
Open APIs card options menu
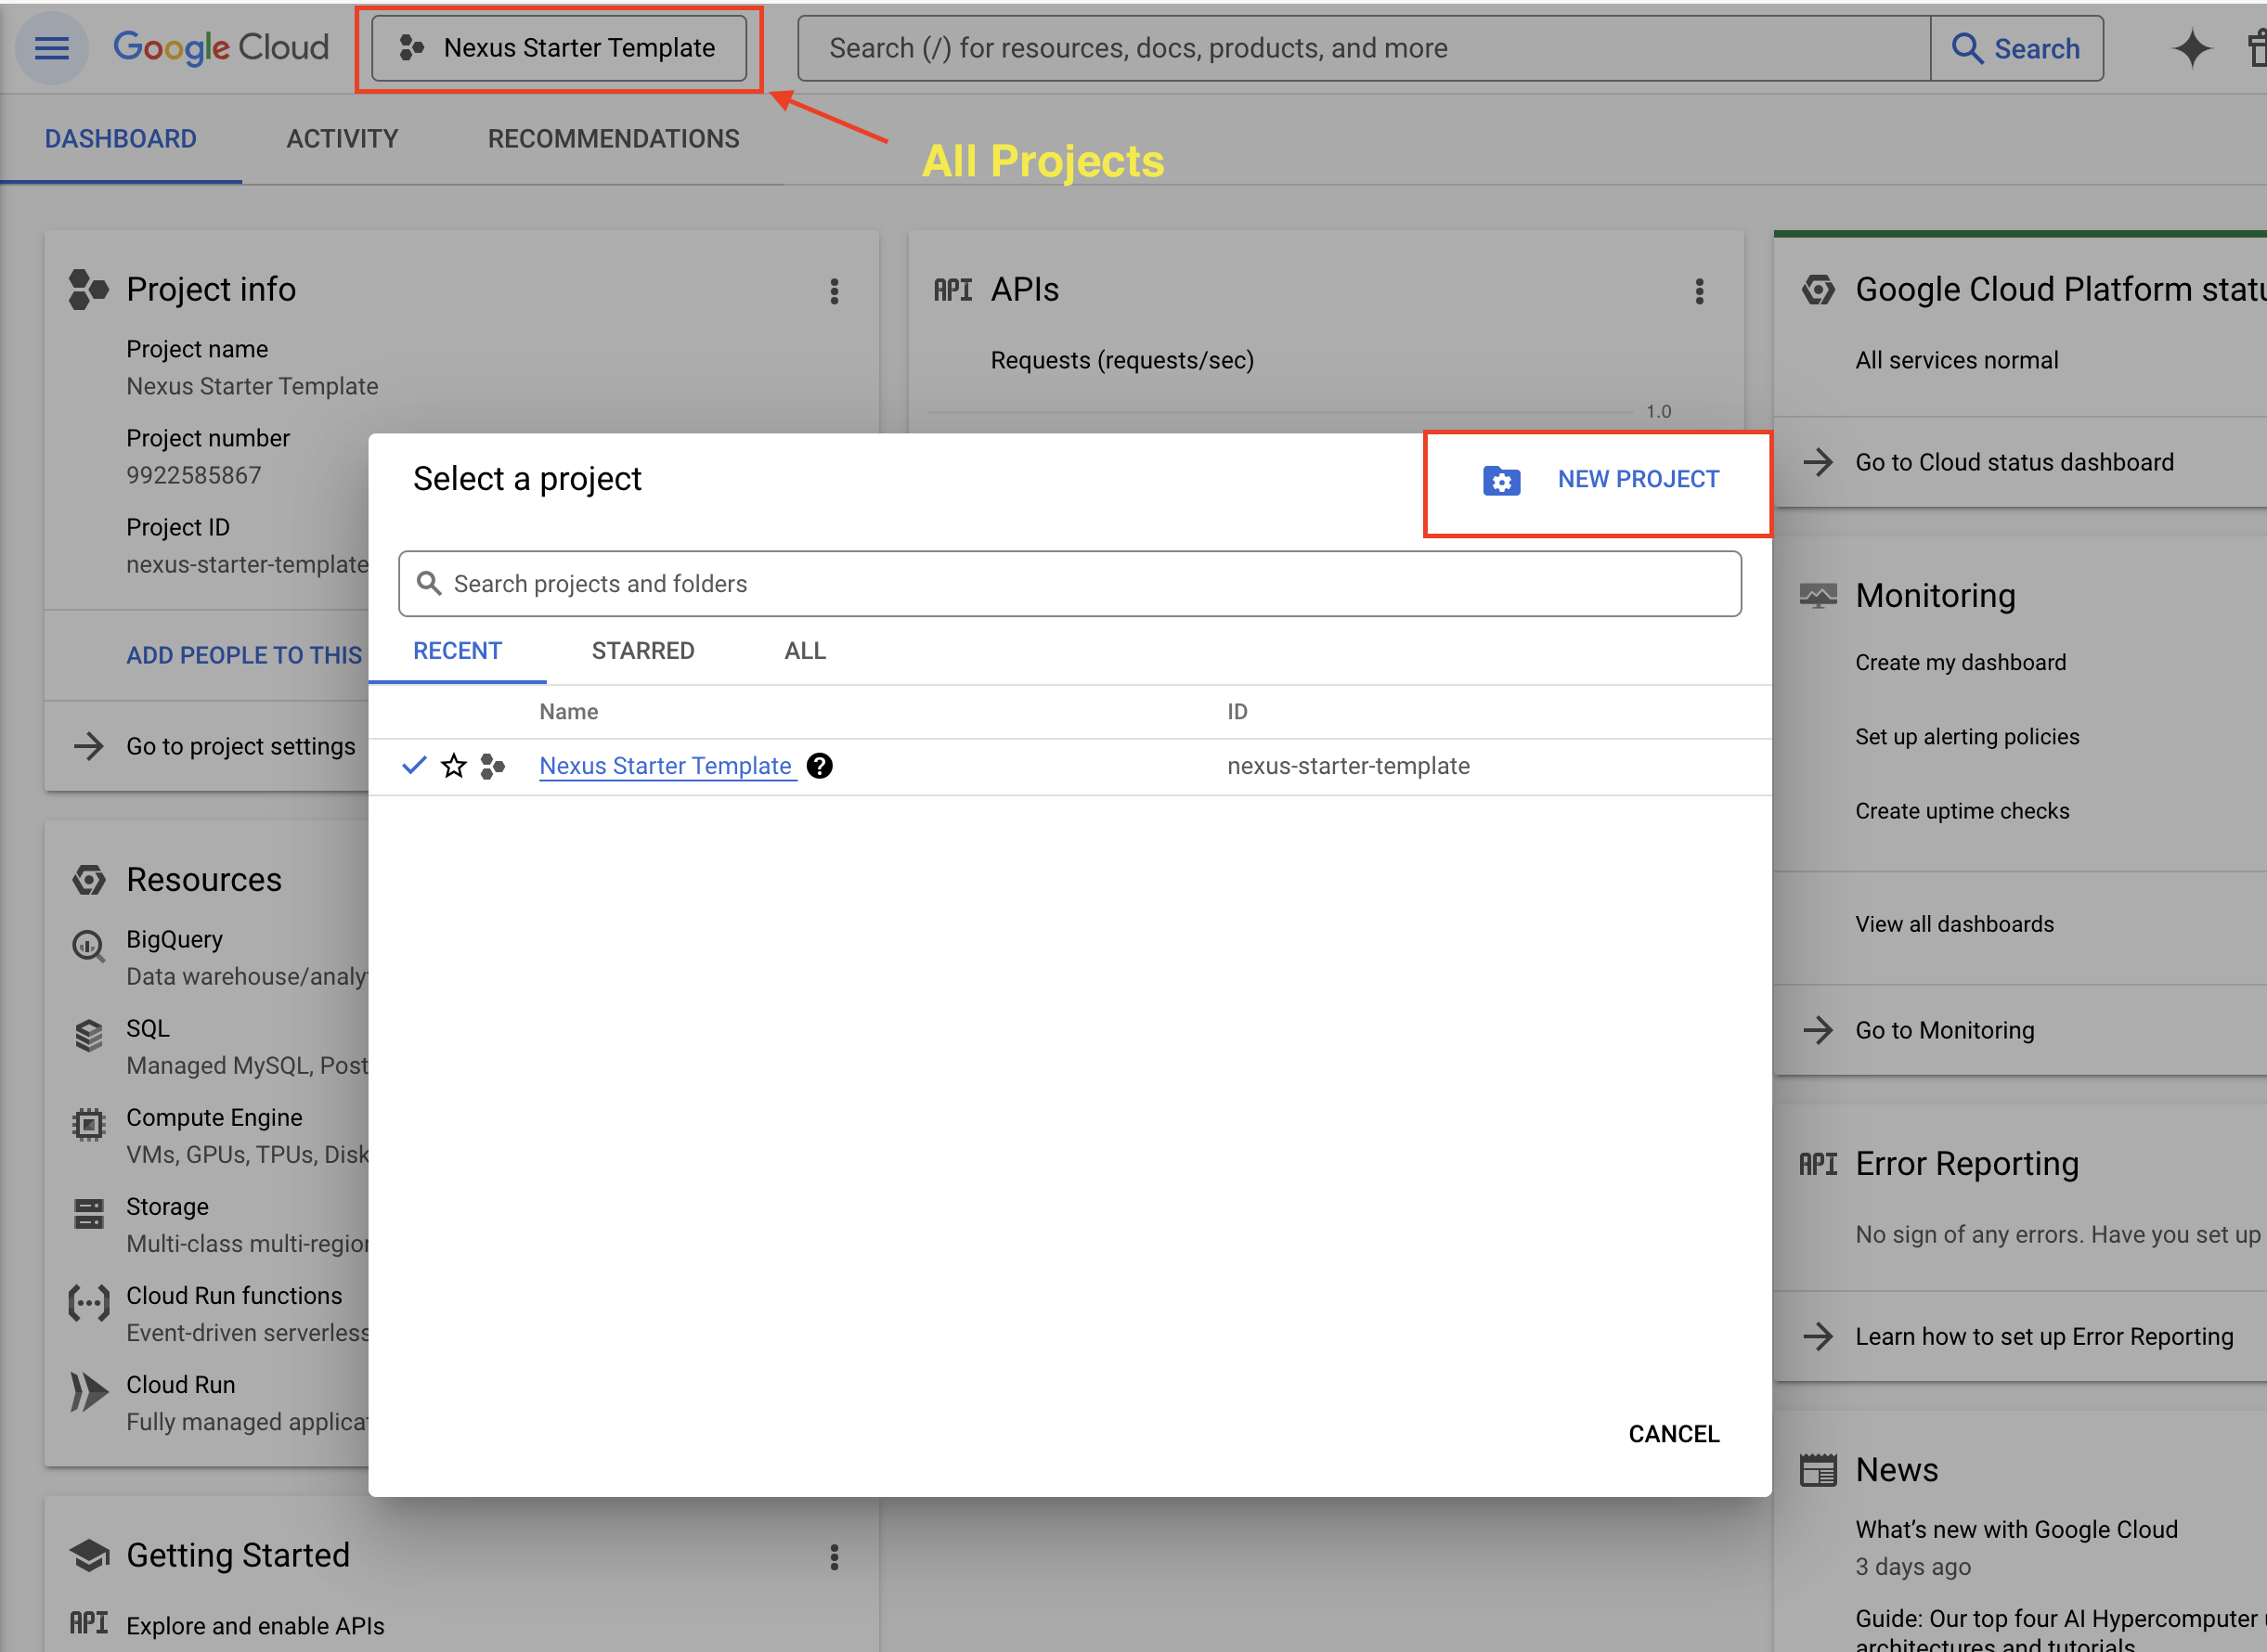click(x=1699, y=291)
